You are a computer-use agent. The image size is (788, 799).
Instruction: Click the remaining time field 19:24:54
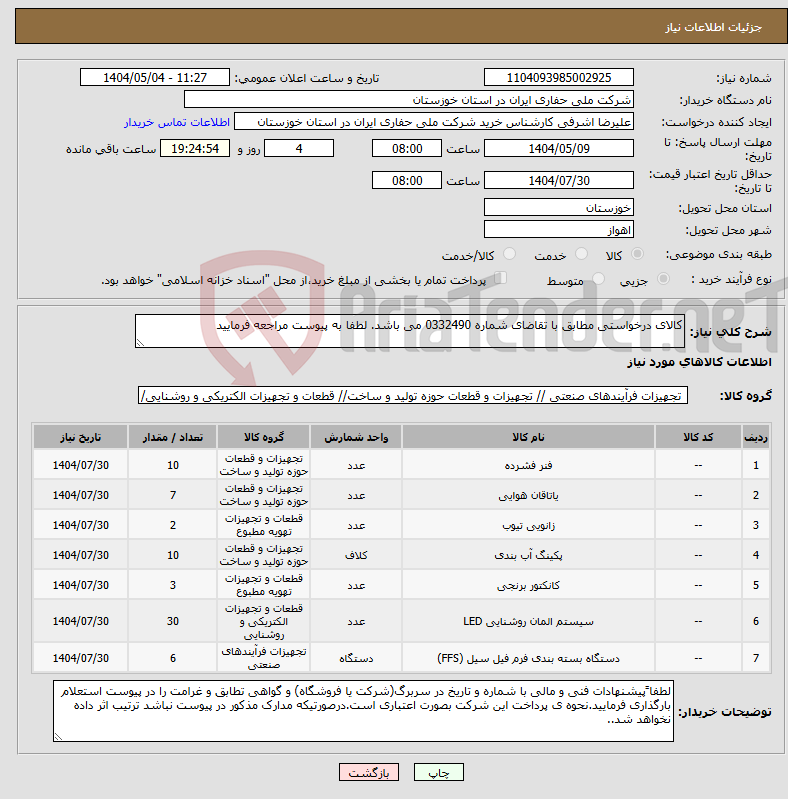tap(195, 148)
